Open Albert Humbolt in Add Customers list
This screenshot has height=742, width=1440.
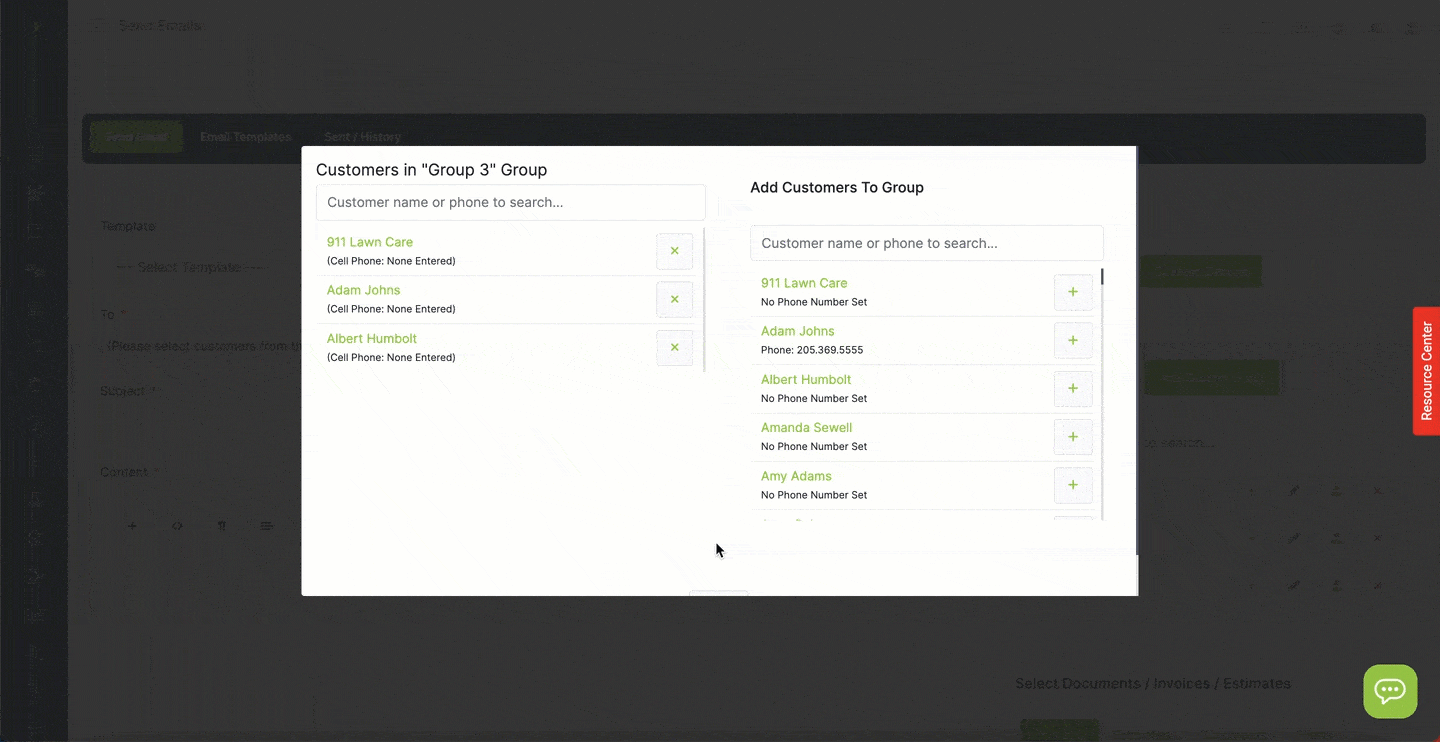806,379
